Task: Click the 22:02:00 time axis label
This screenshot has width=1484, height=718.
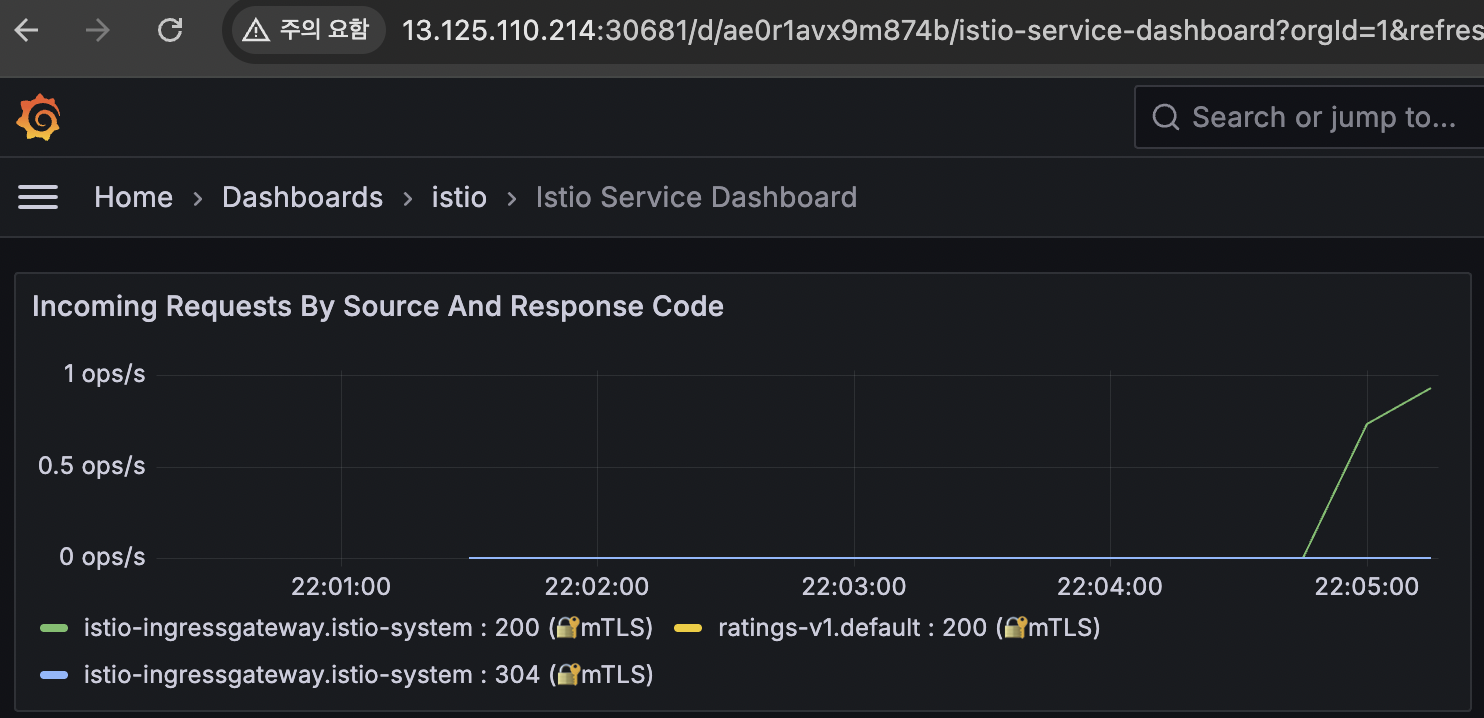Action: [x=597, y=586]
